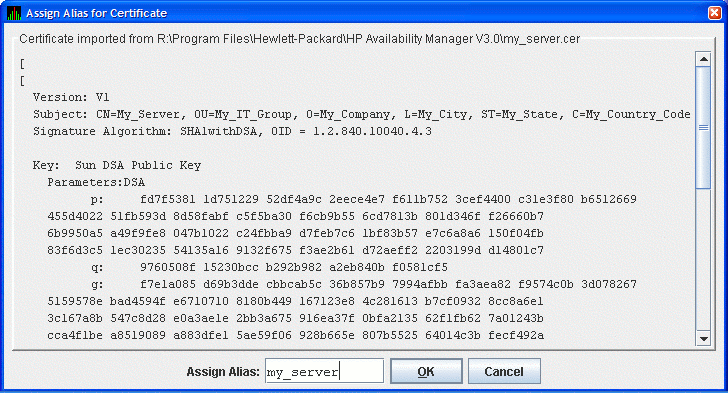This screenshot has height=393, width=728.
Task: Click the 'Parameters:DSA' text line
Action: [x=96, y=182]
